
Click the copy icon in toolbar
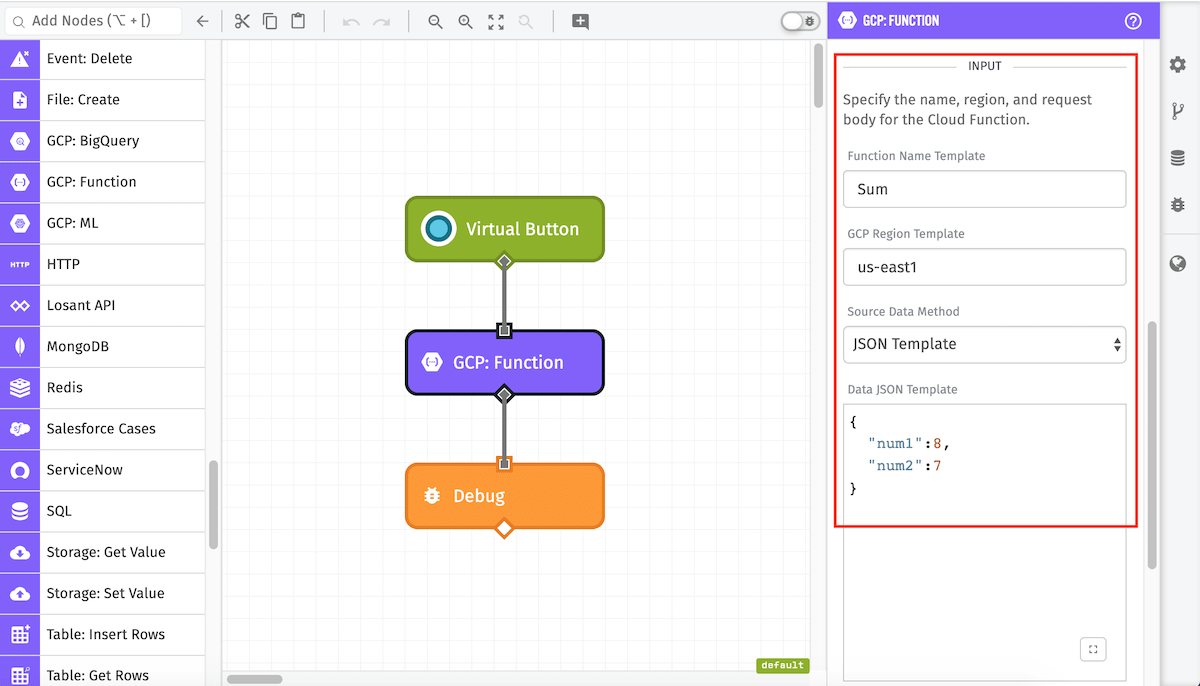[270, 21]
